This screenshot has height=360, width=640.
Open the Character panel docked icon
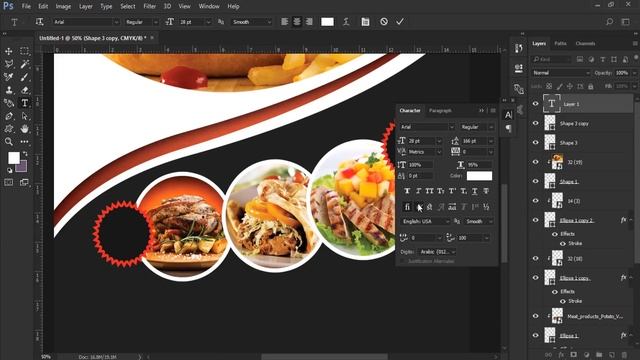coord(508,115)
